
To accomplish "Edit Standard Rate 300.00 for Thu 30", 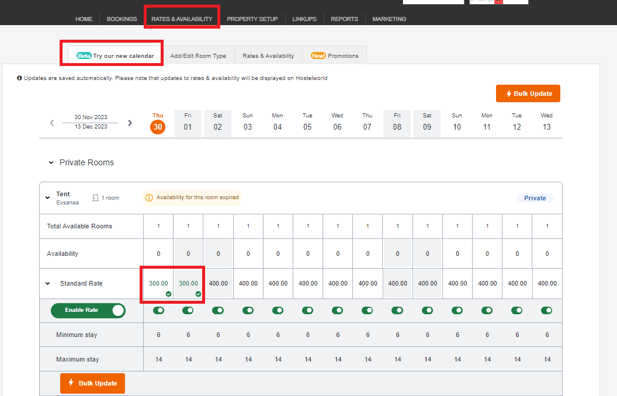I will pos(159,283).
